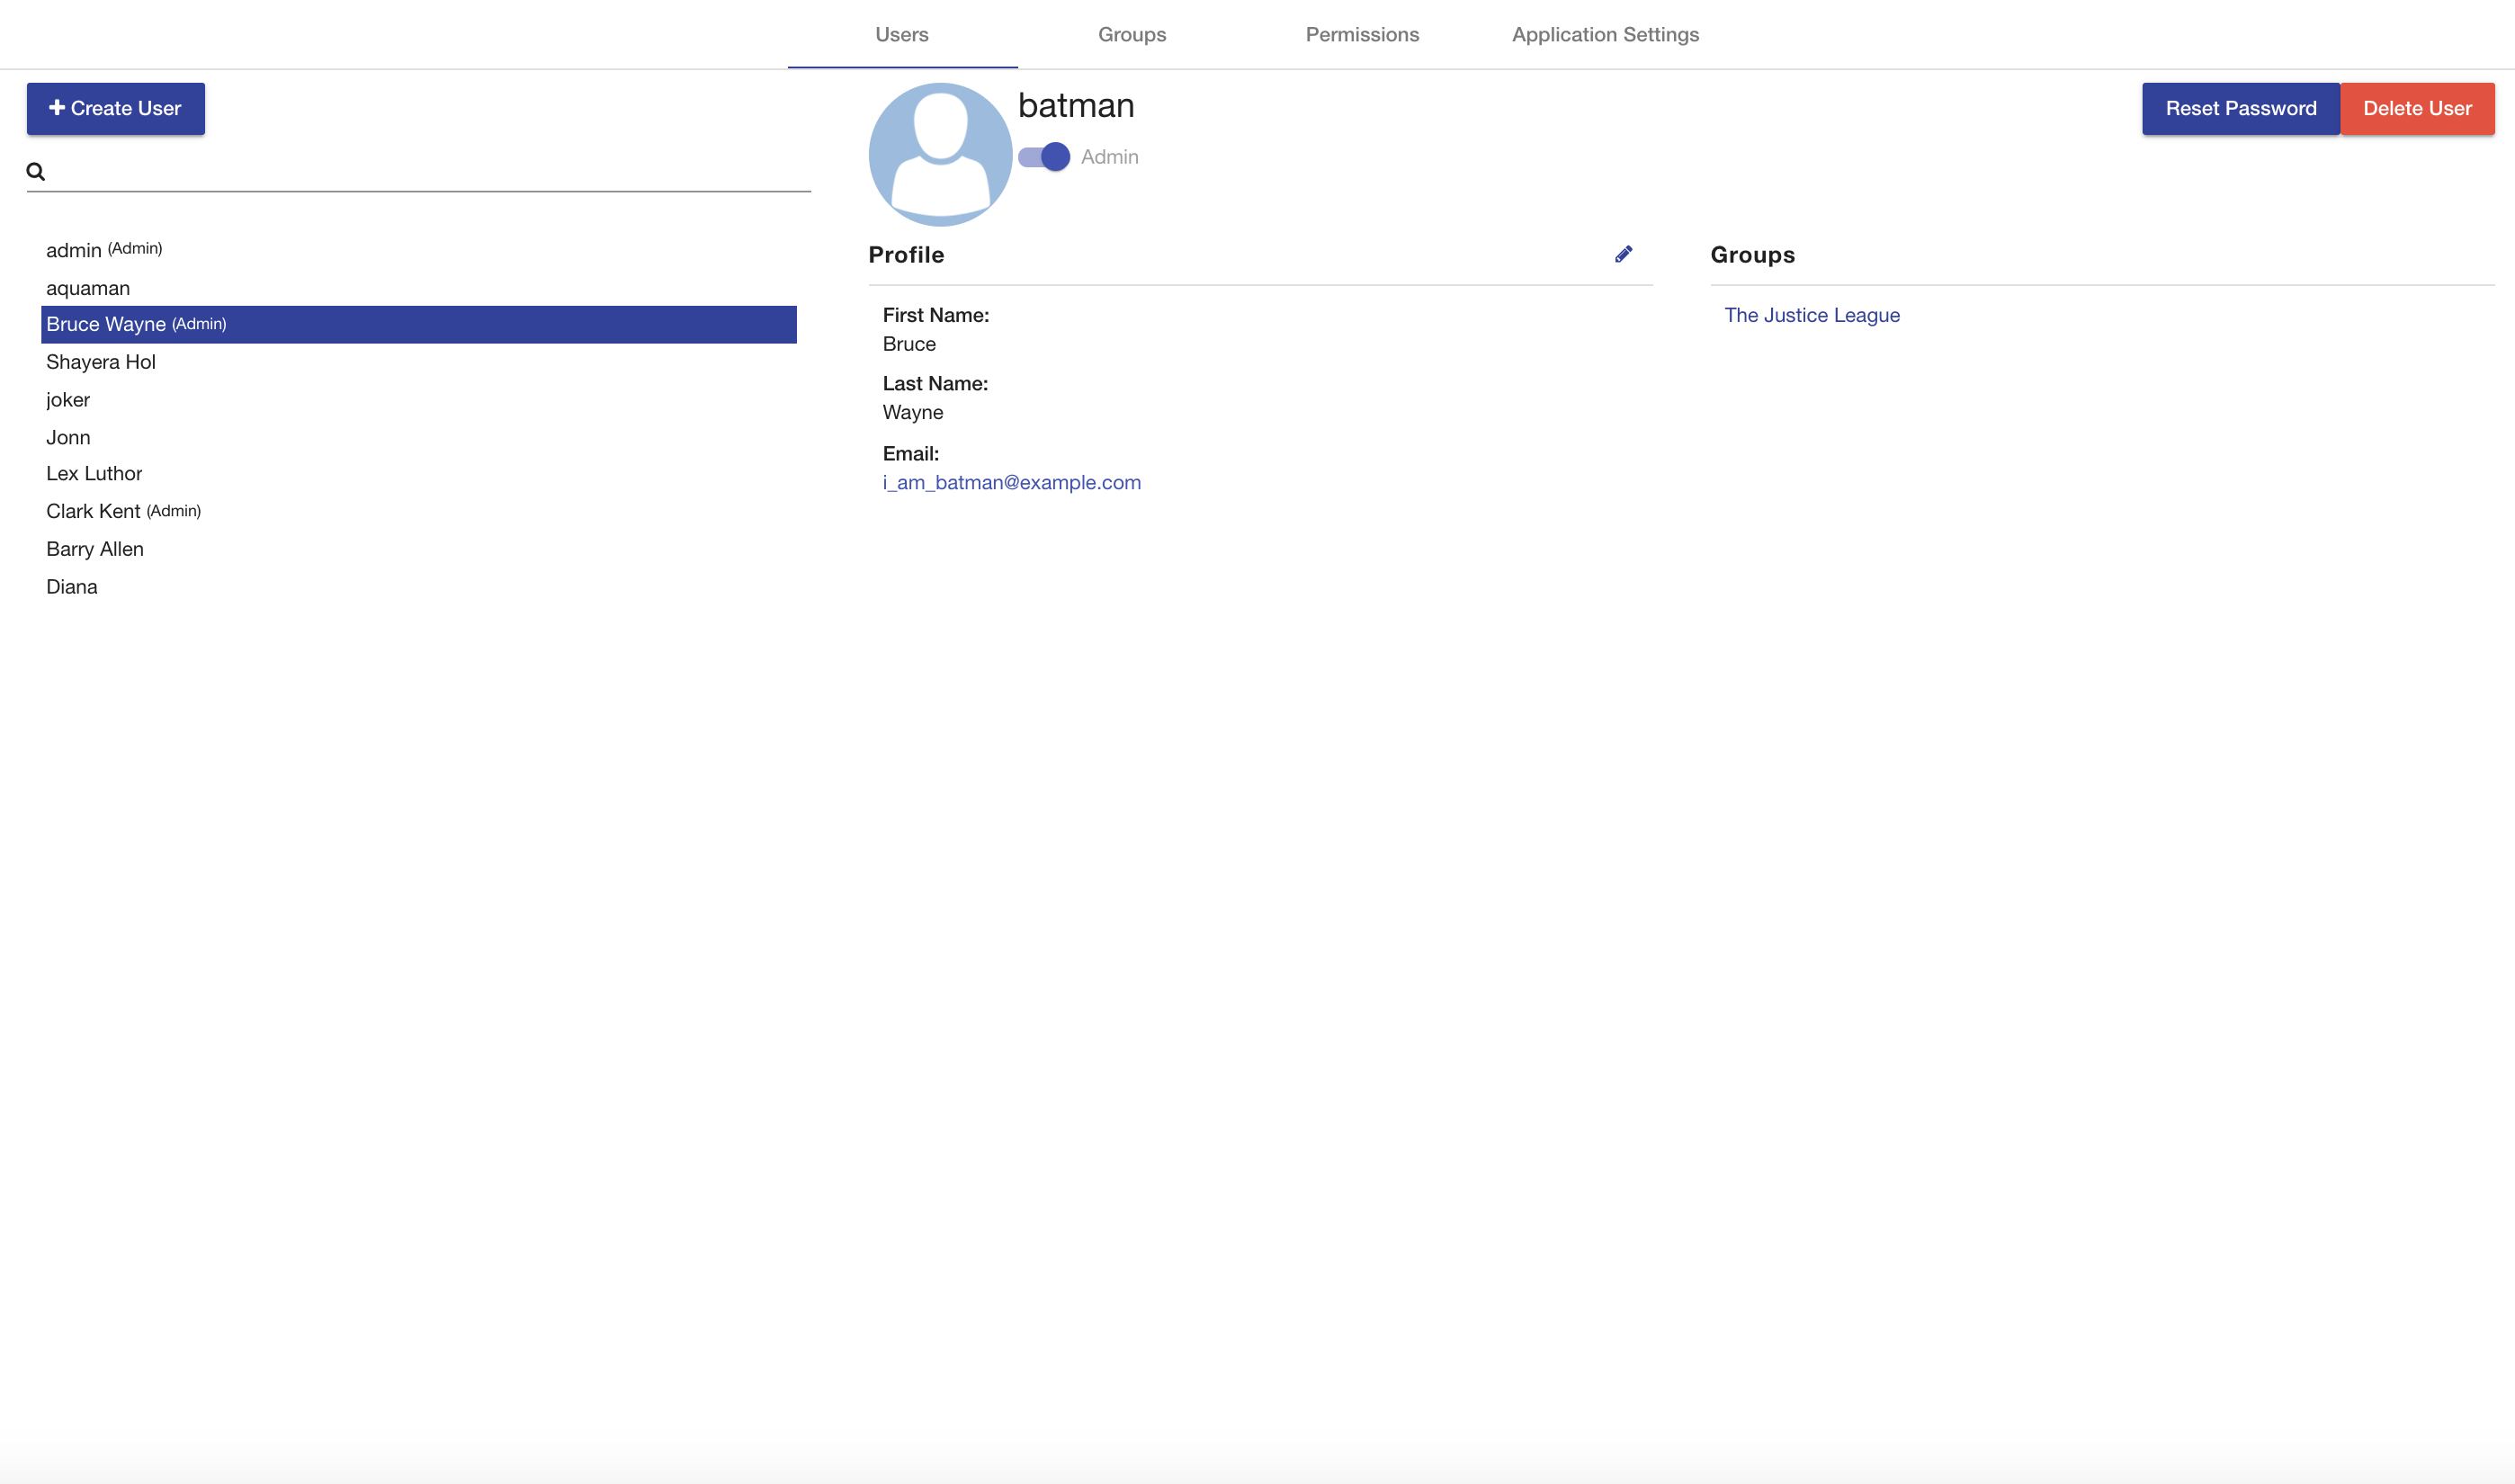Select the user aquaman from the list
Viewport: 2515px width, 1484px height.
88,288
